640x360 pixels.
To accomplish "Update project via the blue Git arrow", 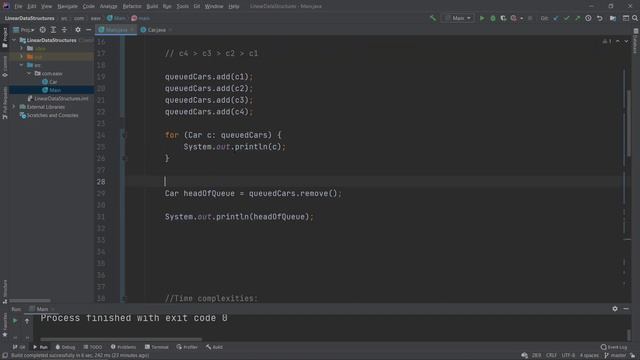I will pos(556,18).
